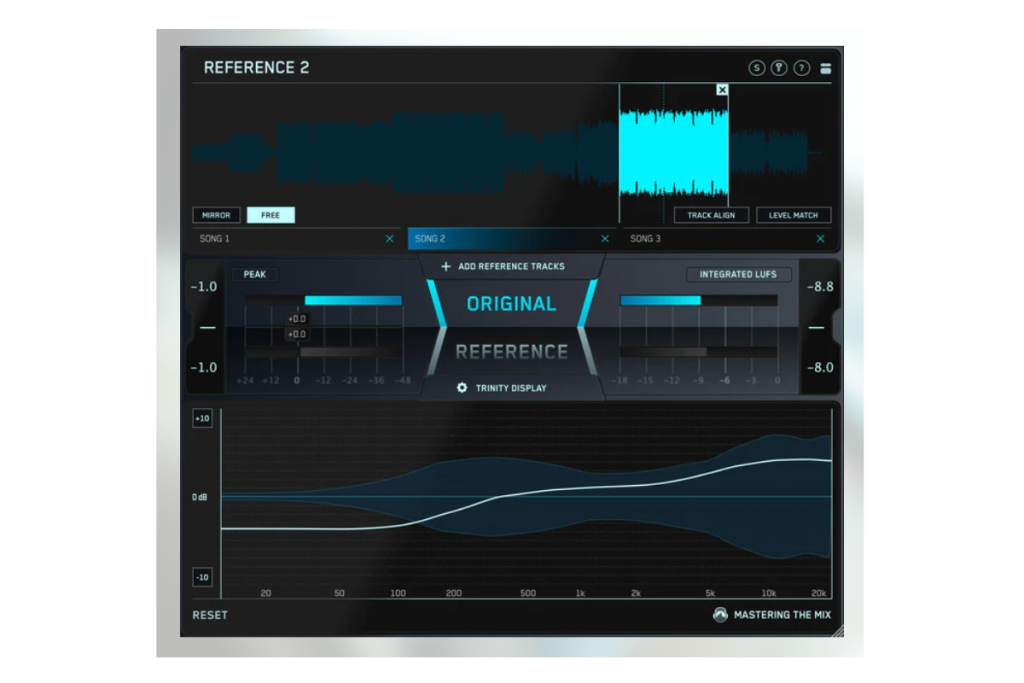Viewport: 1024px width, 683px height.
Task: Click the Reference 2 plugin title
Action: point(256,67)
